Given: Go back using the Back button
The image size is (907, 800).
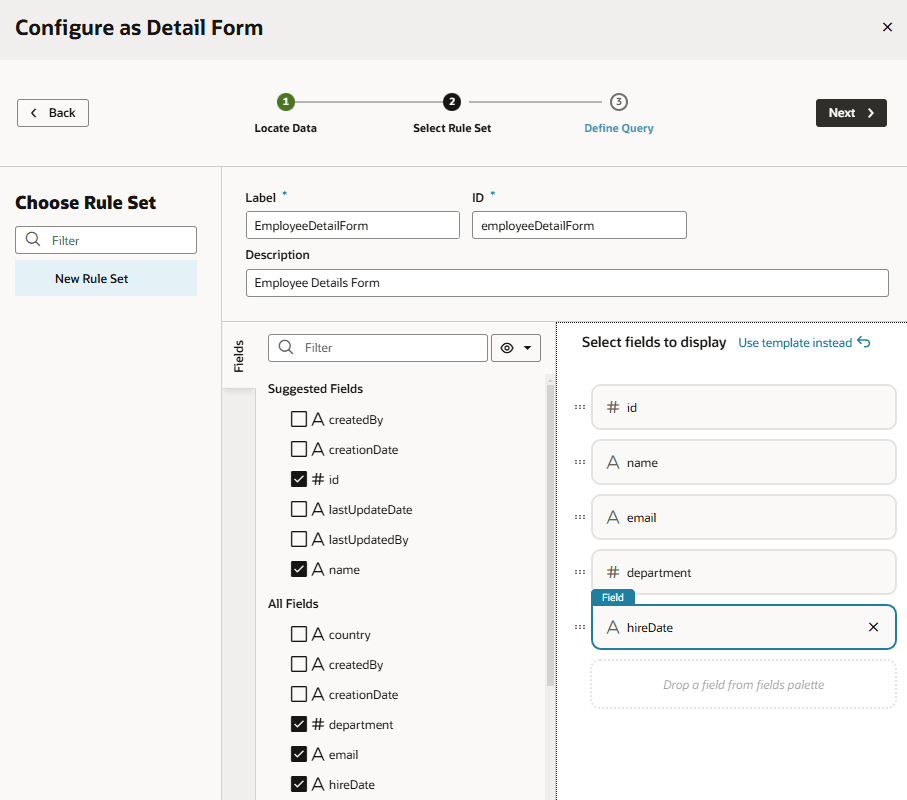Looking at the screenshot, I should click(x=53, y=113).
